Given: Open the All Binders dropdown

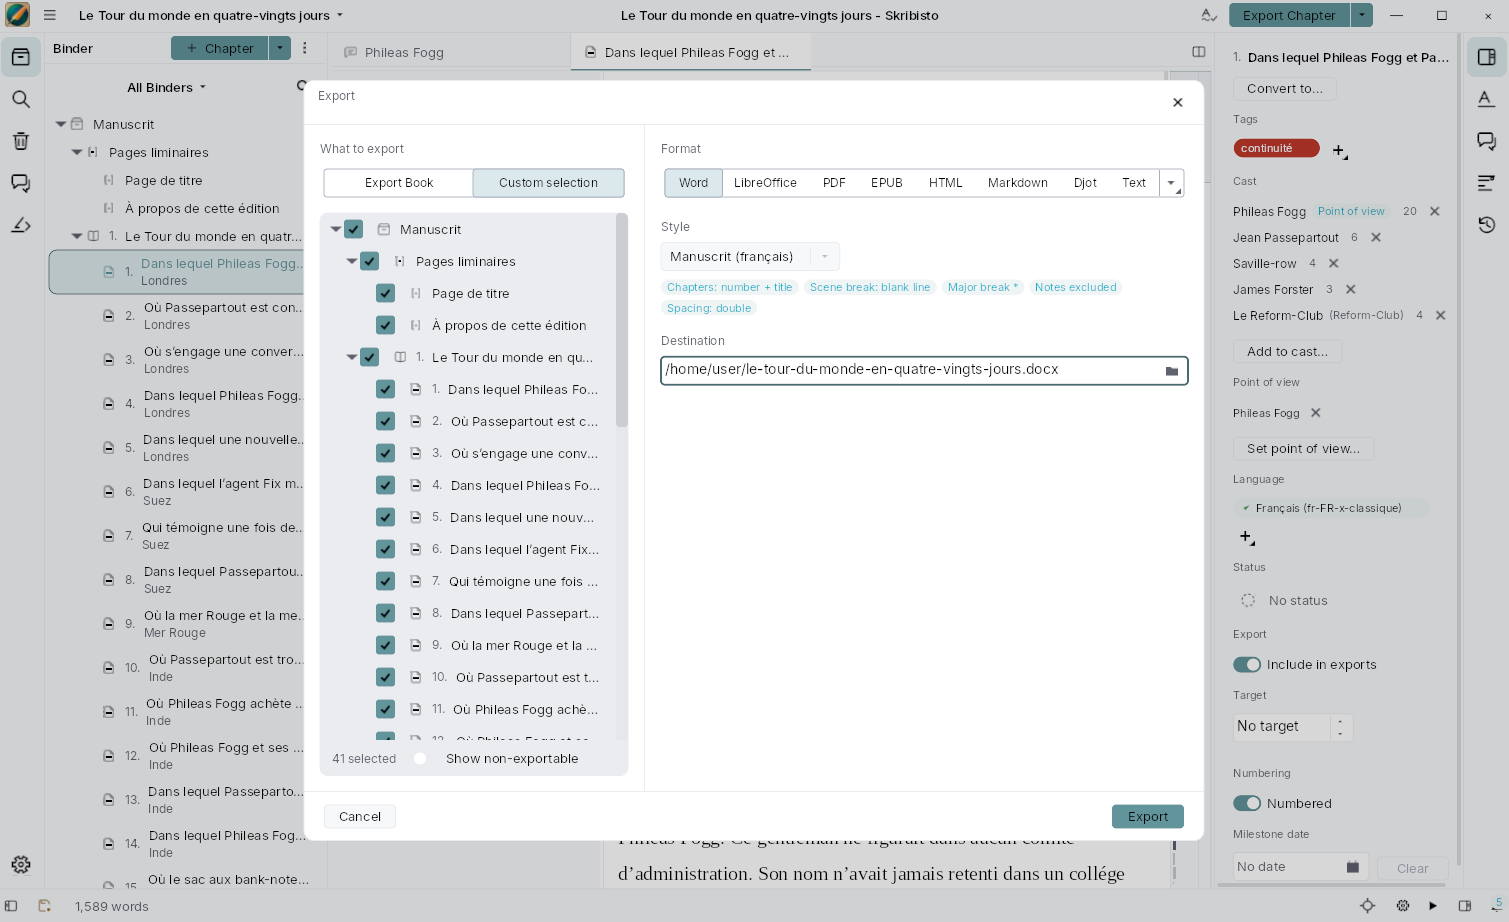Looking at the screenshot, I should (x=167, y=88).
